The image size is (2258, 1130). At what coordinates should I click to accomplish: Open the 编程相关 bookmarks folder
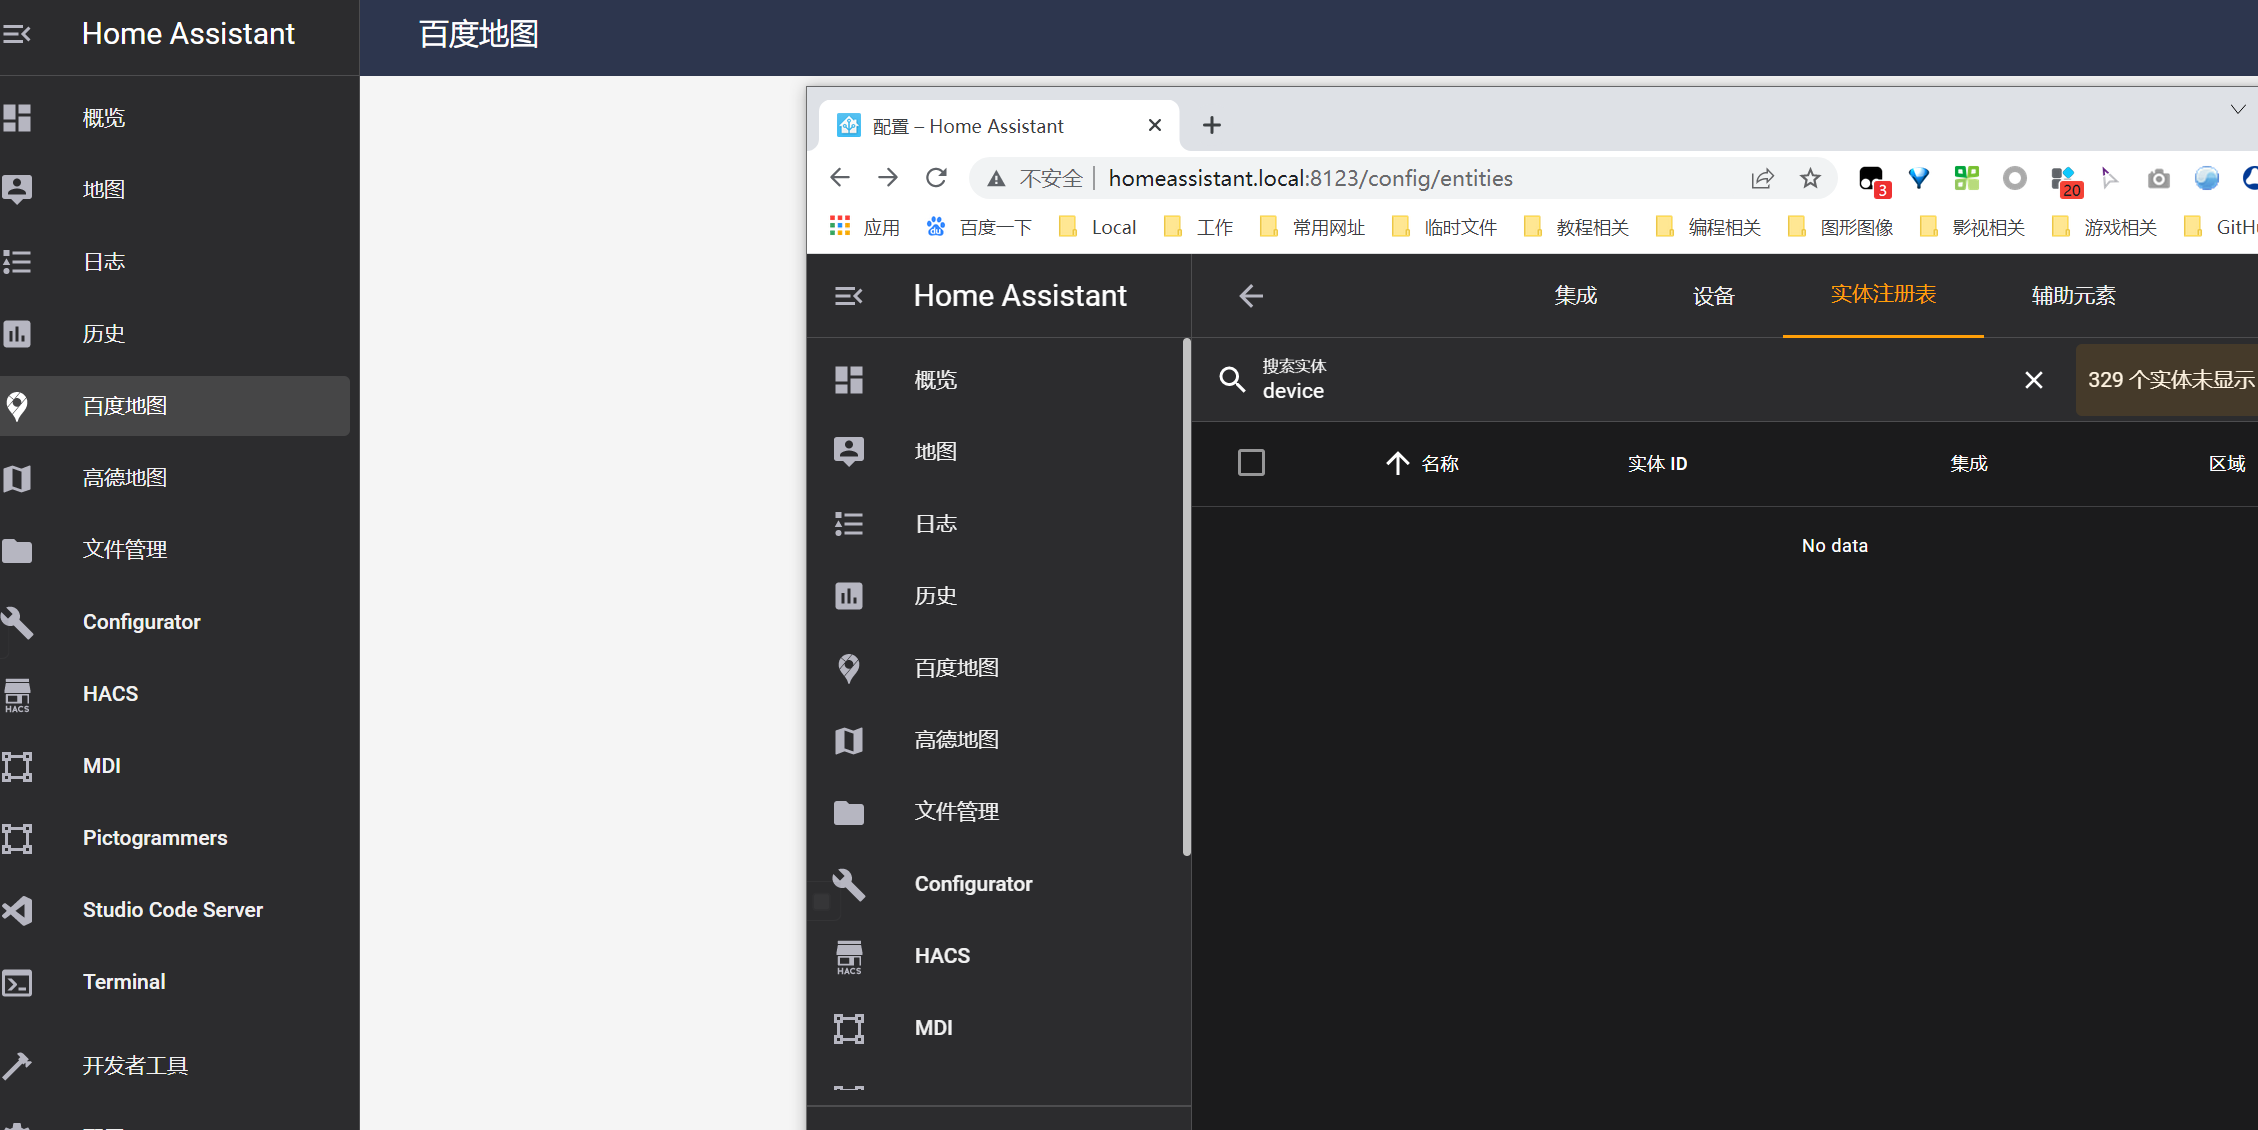(1708, 227)
